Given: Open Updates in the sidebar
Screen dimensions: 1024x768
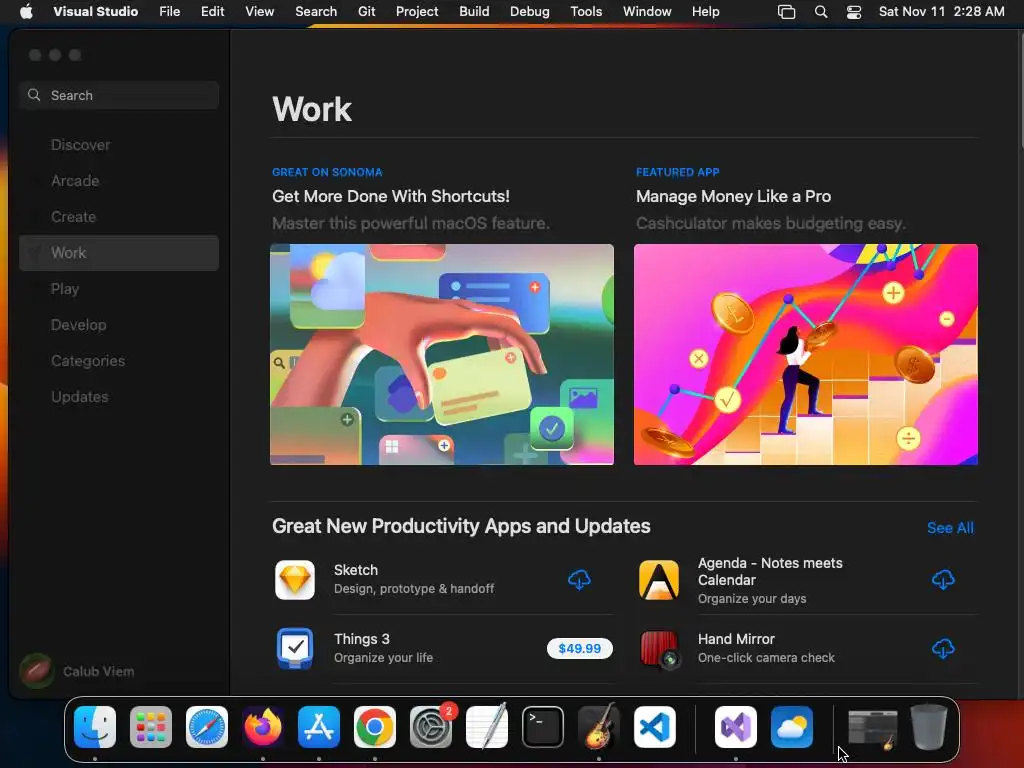Looking at the screenshot, I should click(119, 396).
